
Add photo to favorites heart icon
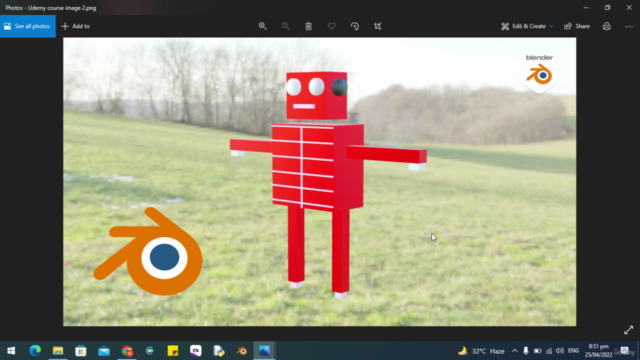tap(331, 26)
